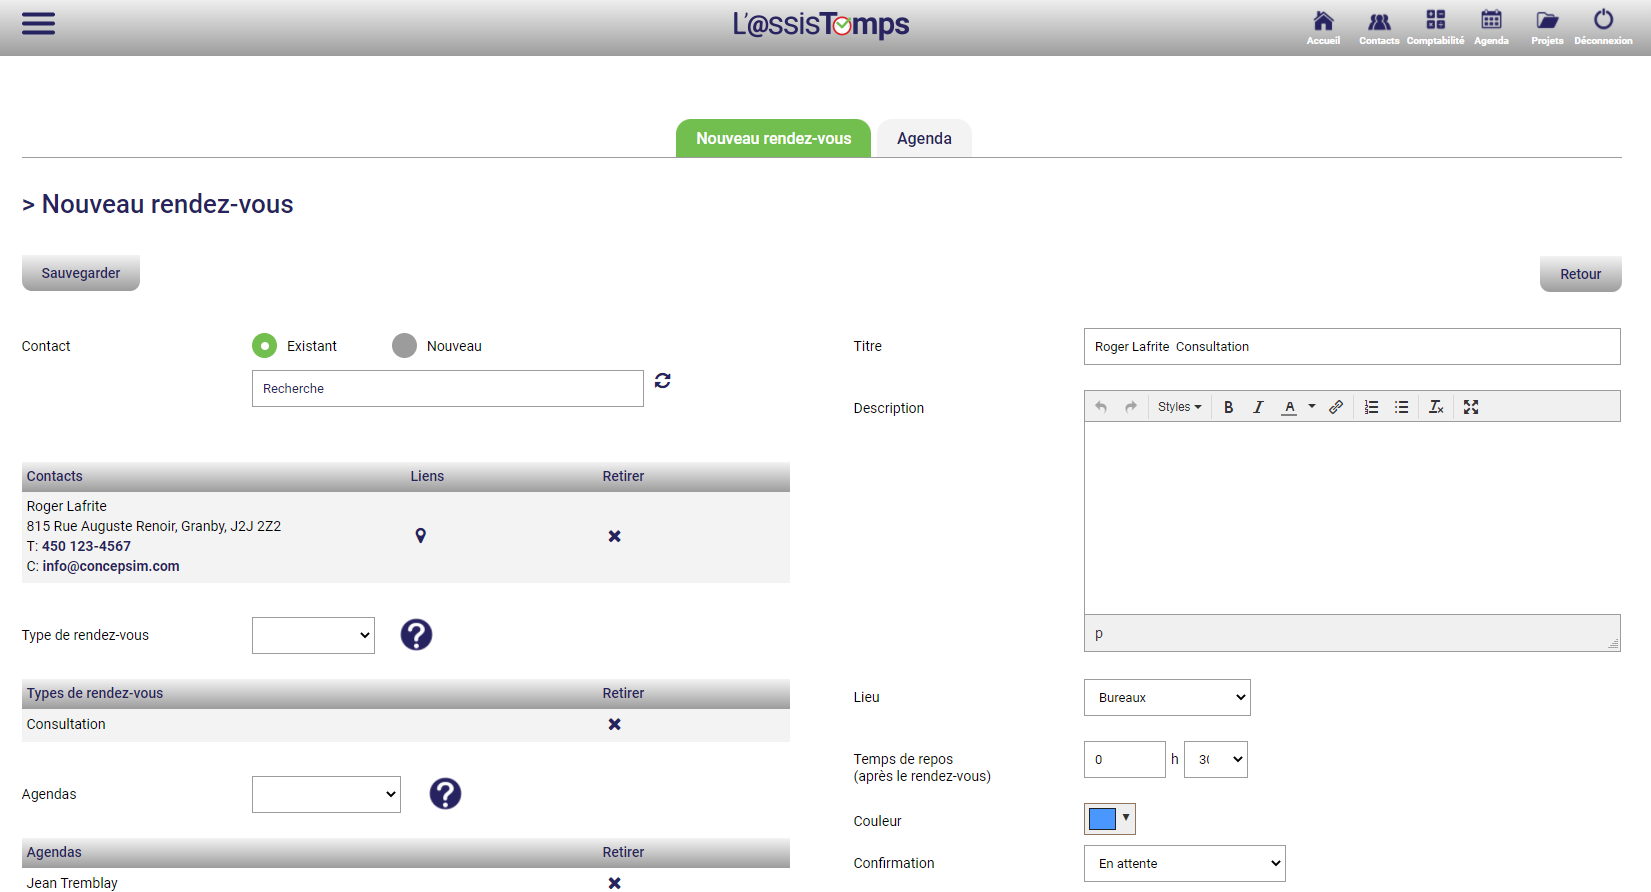1651x892 pixels.
Task: Refresh the contact search
Action: pos(662,381)
